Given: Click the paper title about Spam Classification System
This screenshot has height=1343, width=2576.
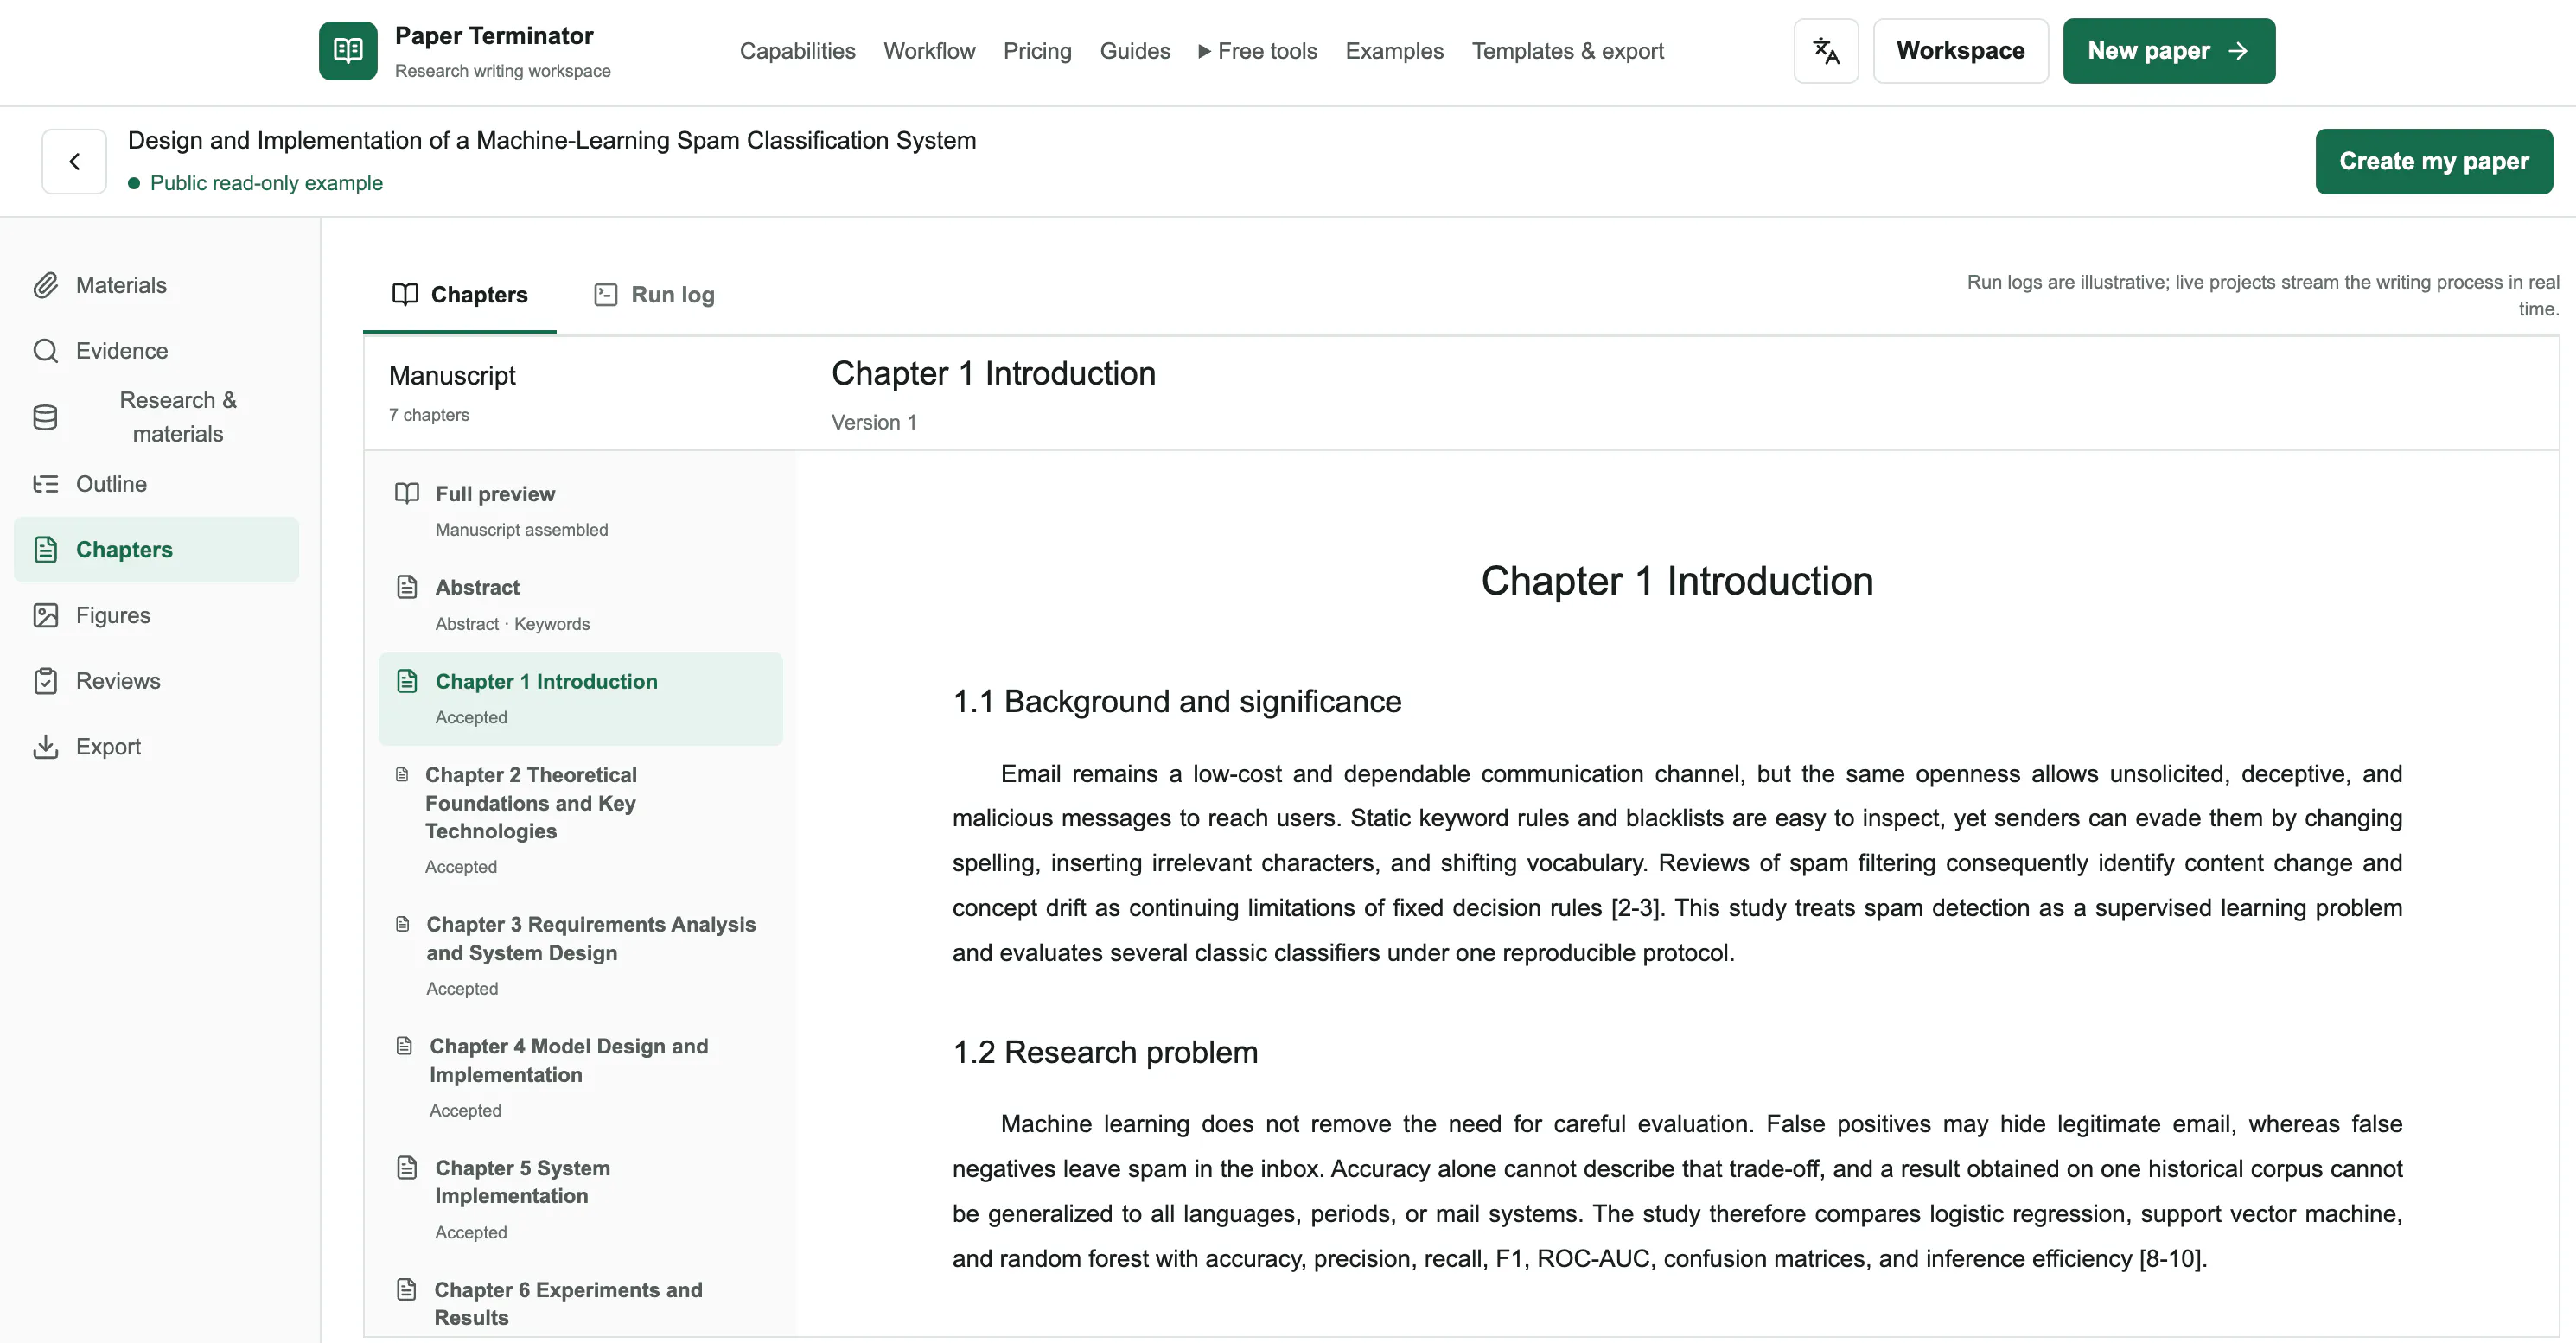Looking at the screenshot, I should tap(552, 140).
